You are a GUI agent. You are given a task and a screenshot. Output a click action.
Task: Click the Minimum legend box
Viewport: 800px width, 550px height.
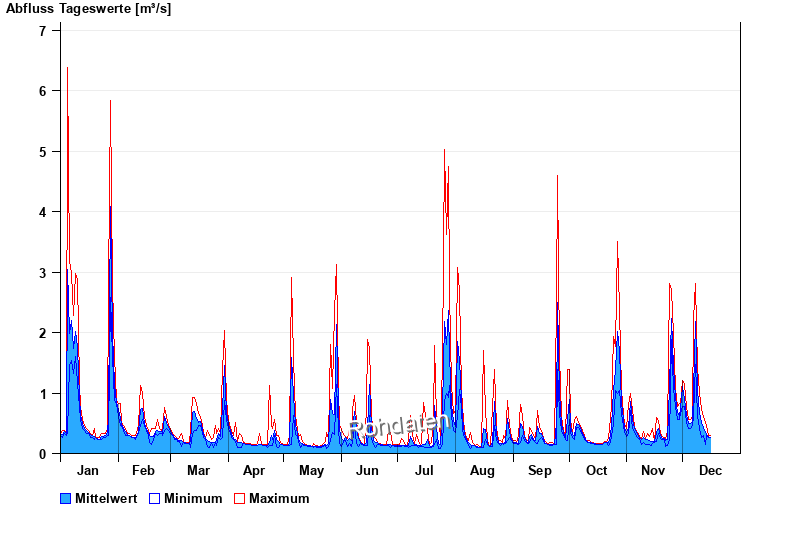click(x=155, y=498)
